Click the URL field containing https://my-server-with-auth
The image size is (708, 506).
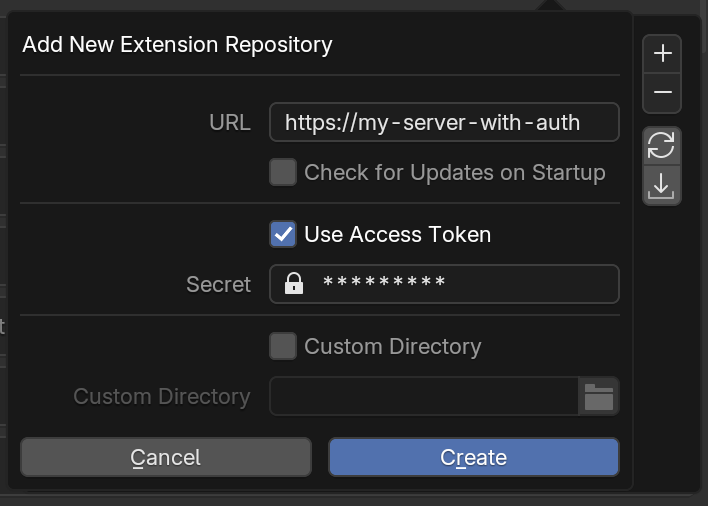click(444, 122)
